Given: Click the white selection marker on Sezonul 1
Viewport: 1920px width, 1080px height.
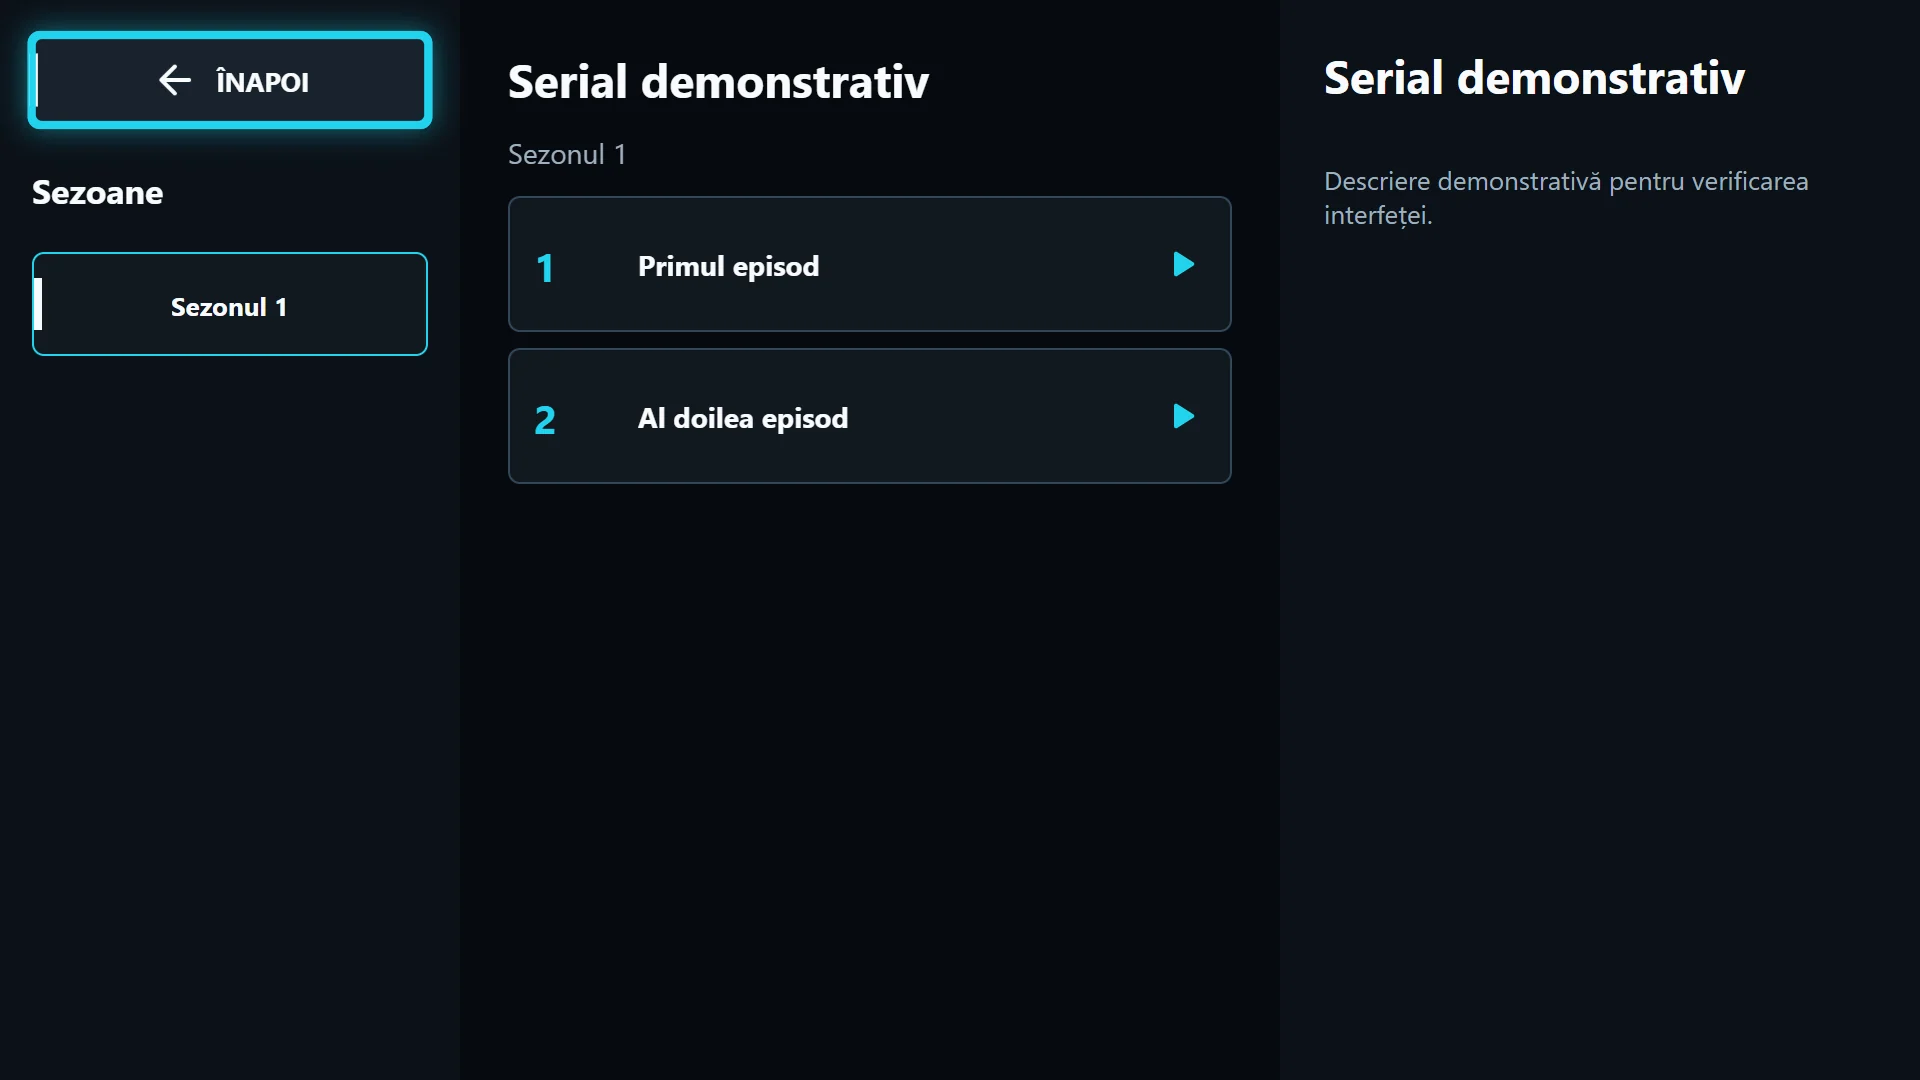Looking at the screenshot, I should [38, 304].
